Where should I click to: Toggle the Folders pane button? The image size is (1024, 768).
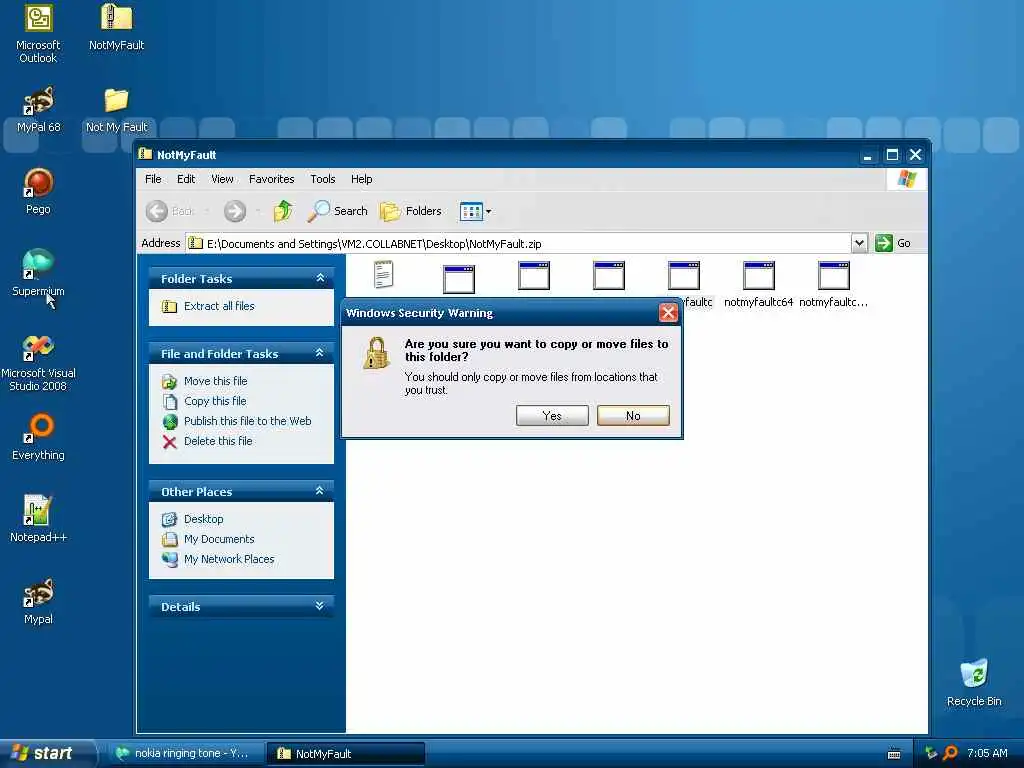(x=411, y=211)
